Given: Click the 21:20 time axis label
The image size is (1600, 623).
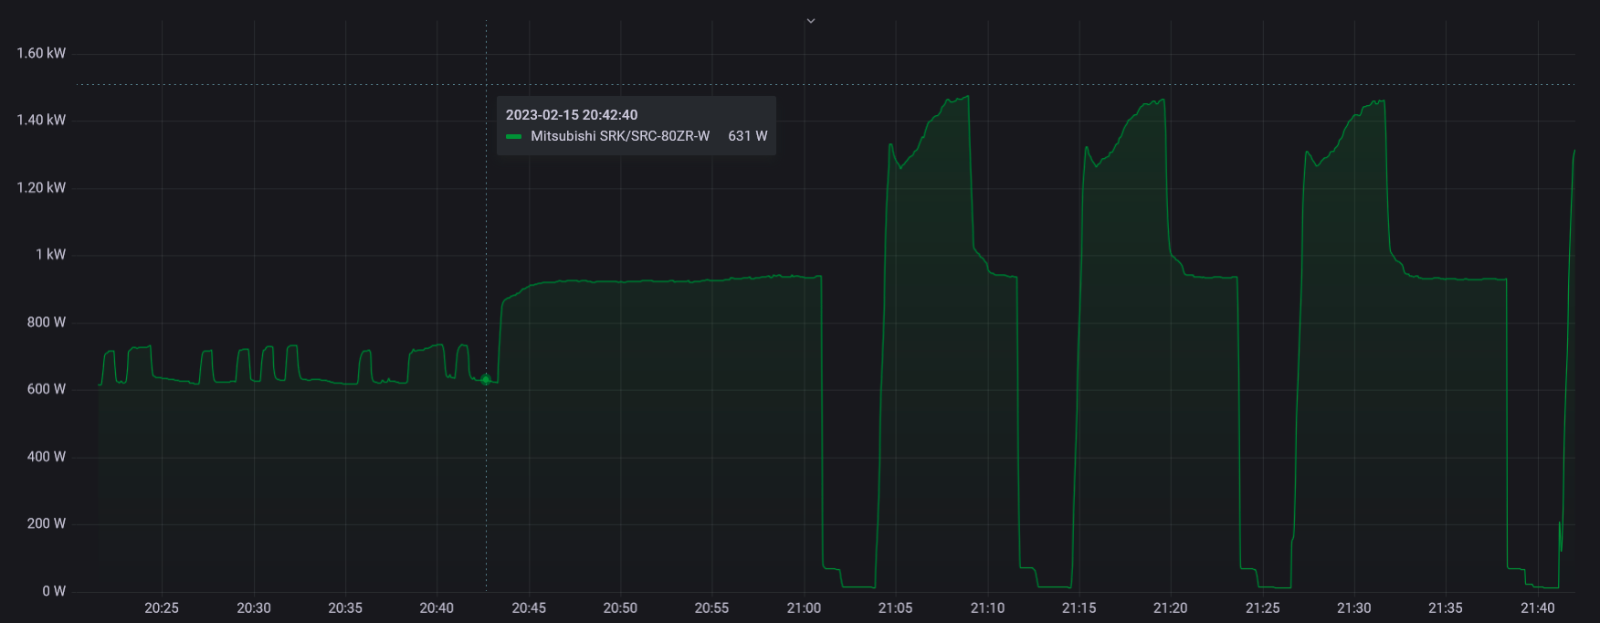Looking at the screenshot, I should pyautogui.click(x=1170, y=608).
